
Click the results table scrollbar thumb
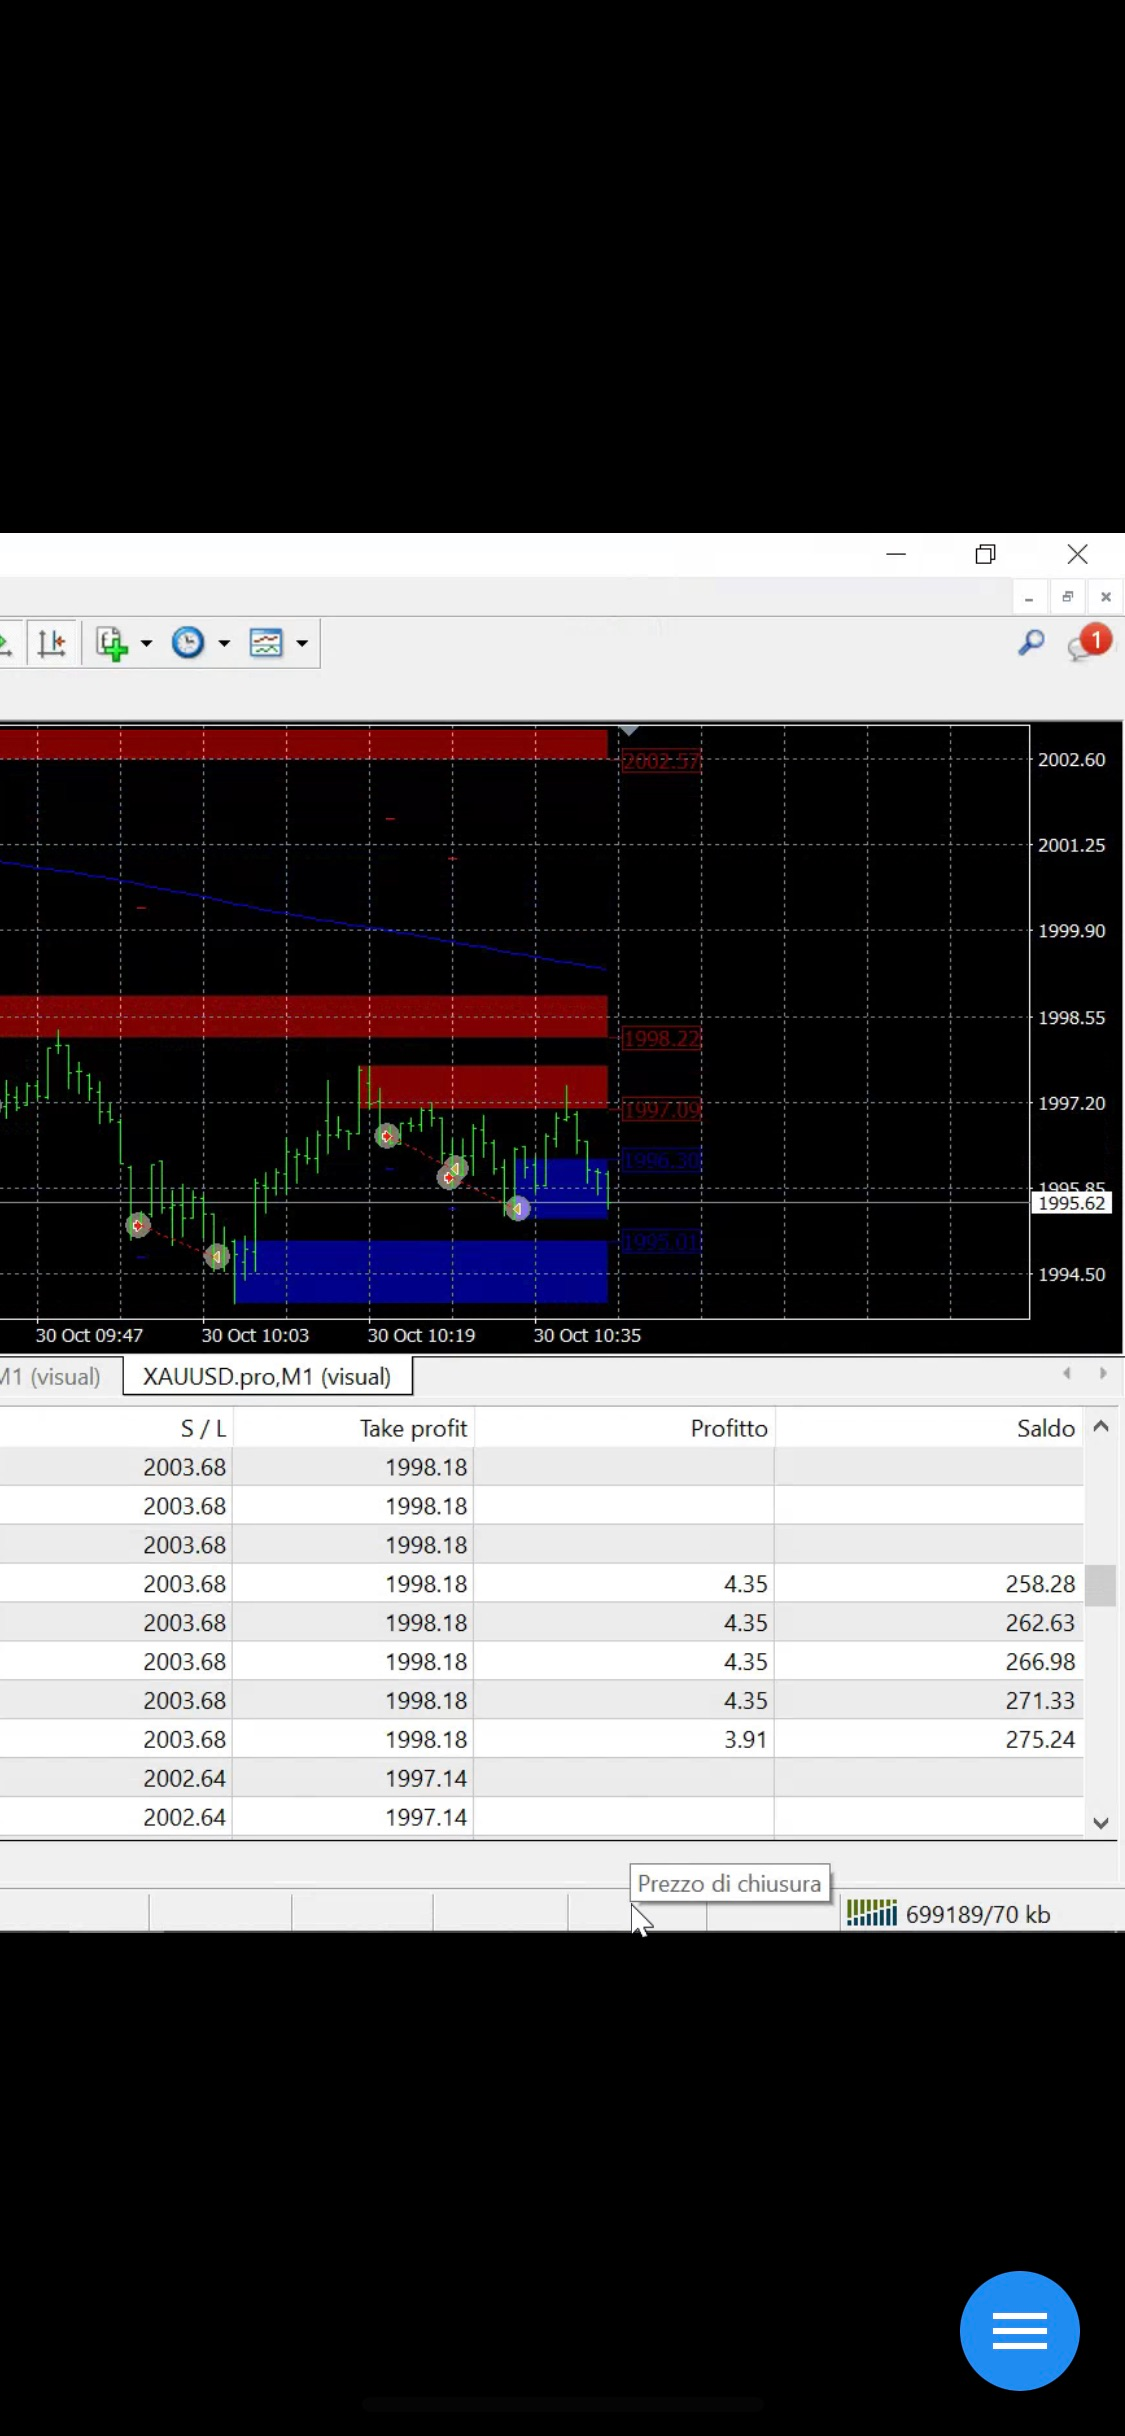coord(1101,1585)
